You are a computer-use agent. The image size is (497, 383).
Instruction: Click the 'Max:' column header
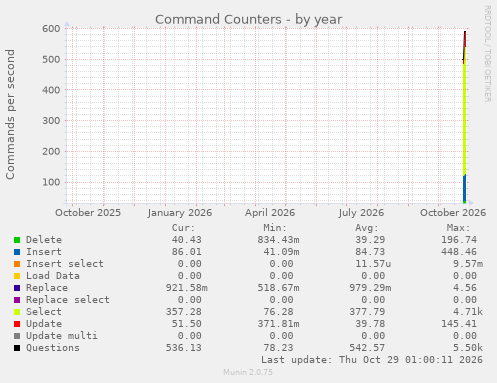[x=458, y=228]
